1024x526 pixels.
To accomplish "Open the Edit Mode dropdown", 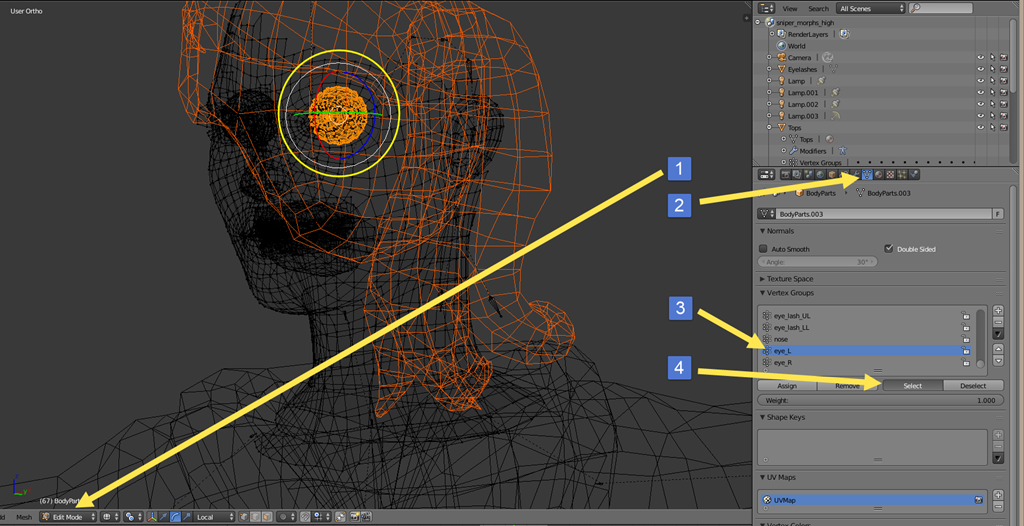I will [68, 517].
